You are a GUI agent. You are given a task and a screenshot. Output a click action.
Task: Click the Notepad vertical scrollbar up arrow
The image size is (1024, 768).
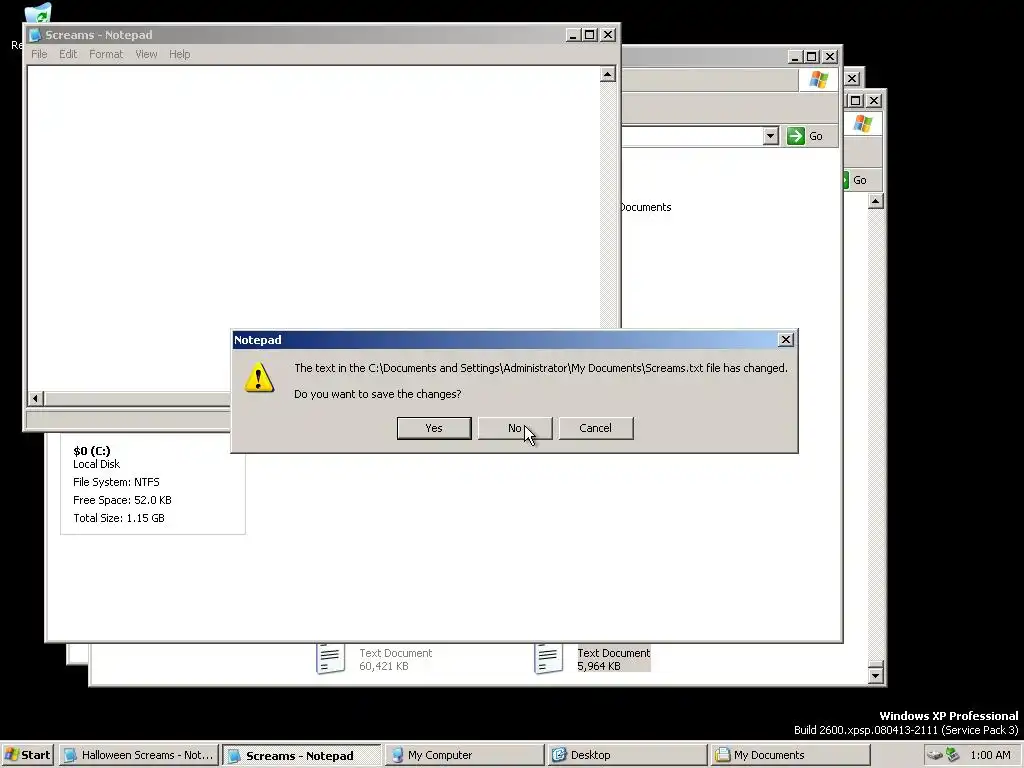[607, 74]
